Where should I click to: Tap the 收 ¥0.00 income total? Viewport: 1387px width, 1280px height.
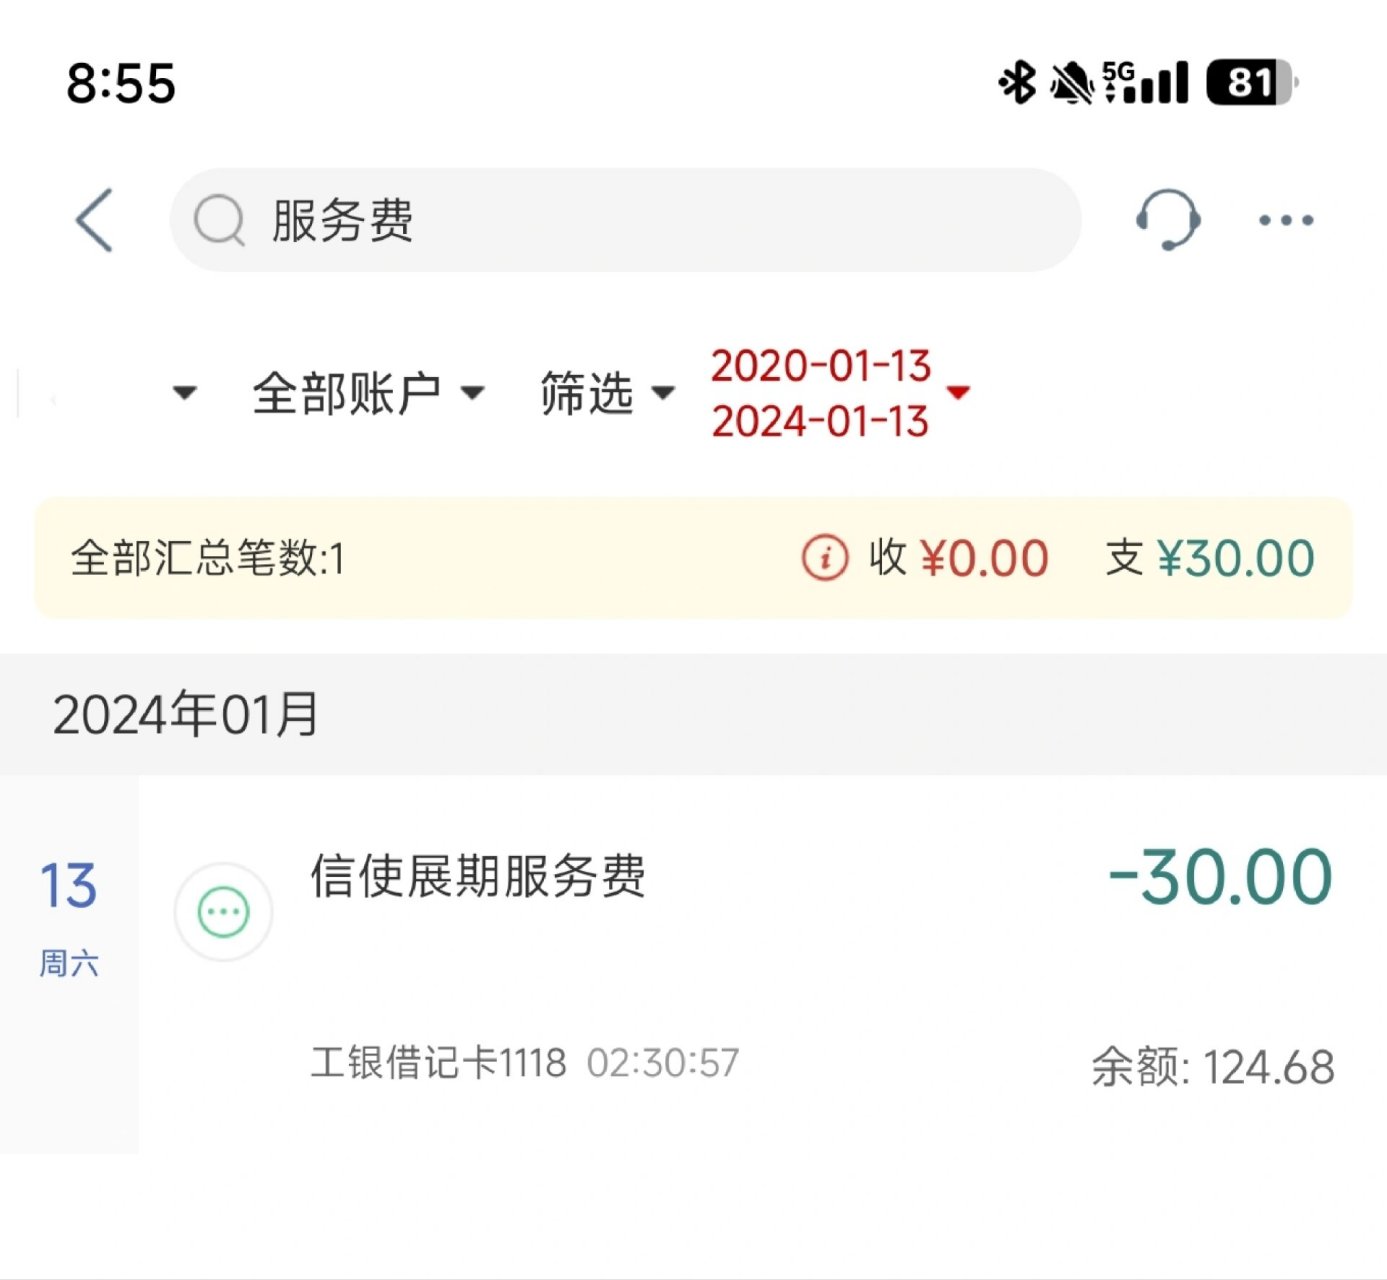tap(954, 558)
